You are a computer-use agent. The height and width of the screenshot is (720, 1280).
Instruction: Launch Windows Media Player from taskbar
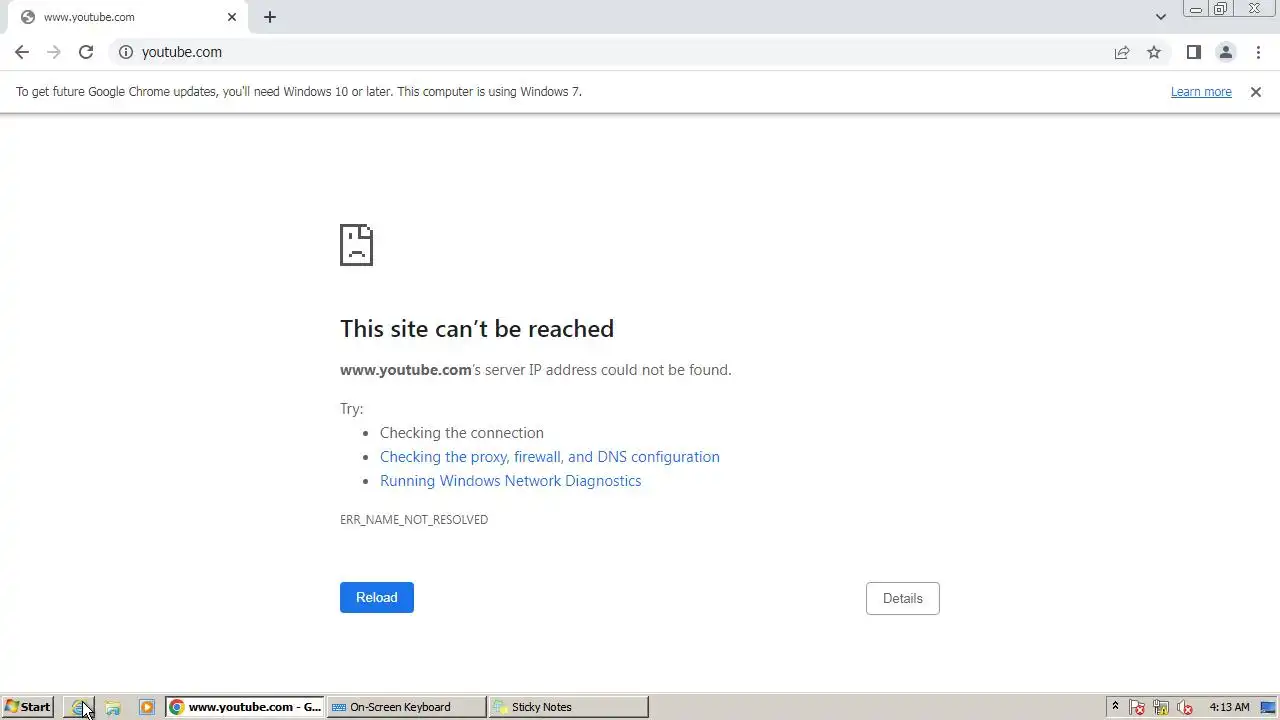(x=147, y=707)
